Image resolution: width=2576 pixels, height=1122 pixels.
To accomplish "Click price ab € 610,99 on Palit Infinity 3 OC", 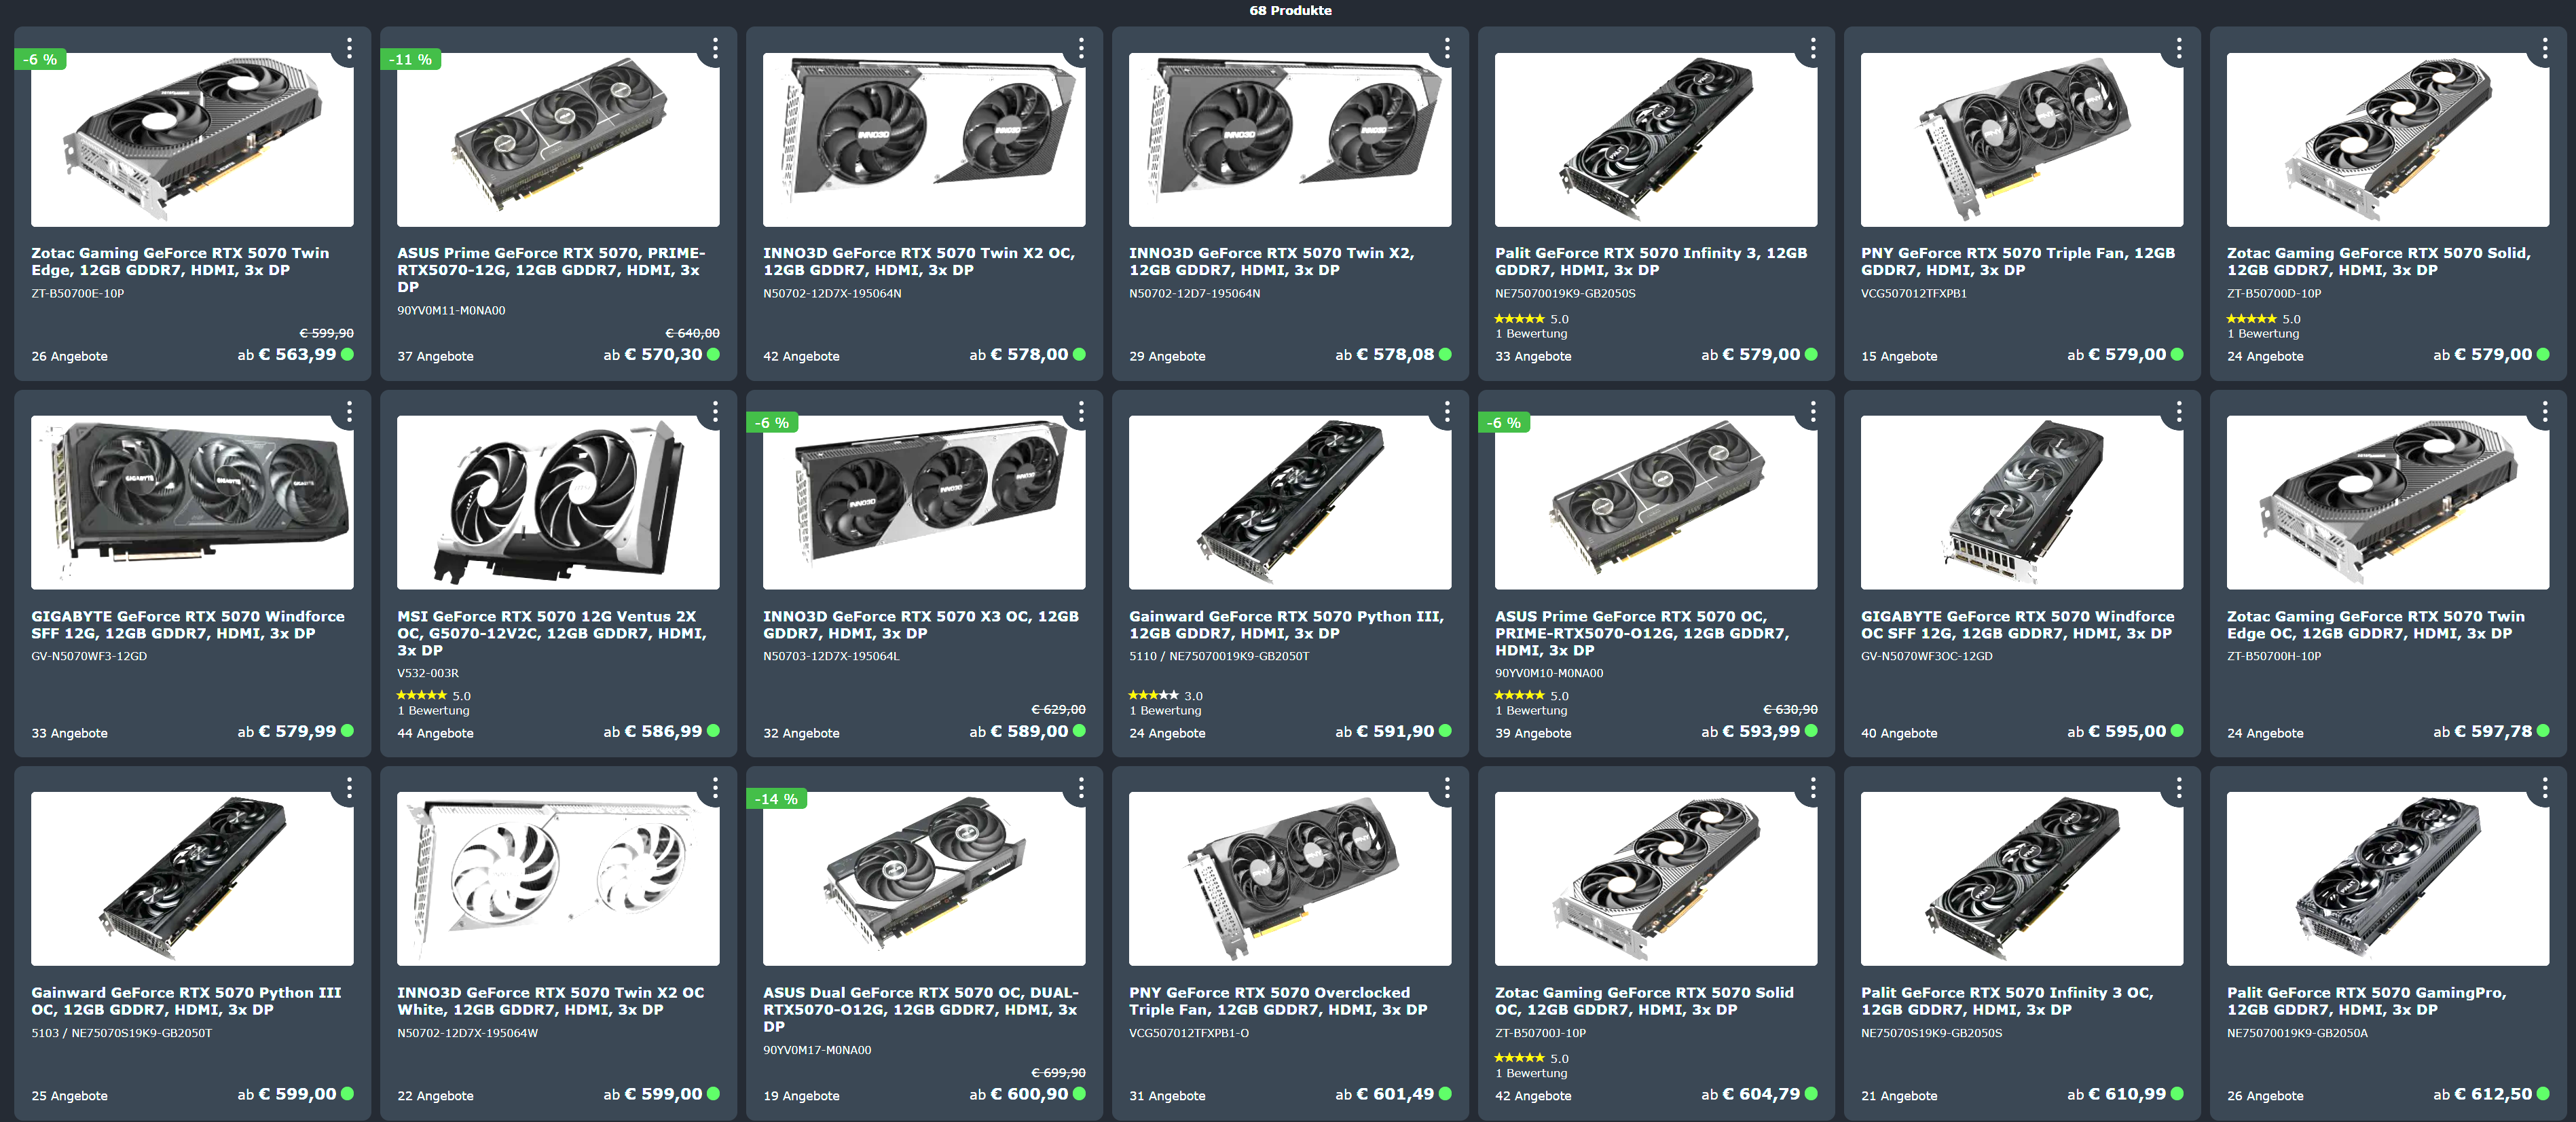I will click(2116, 1094).
